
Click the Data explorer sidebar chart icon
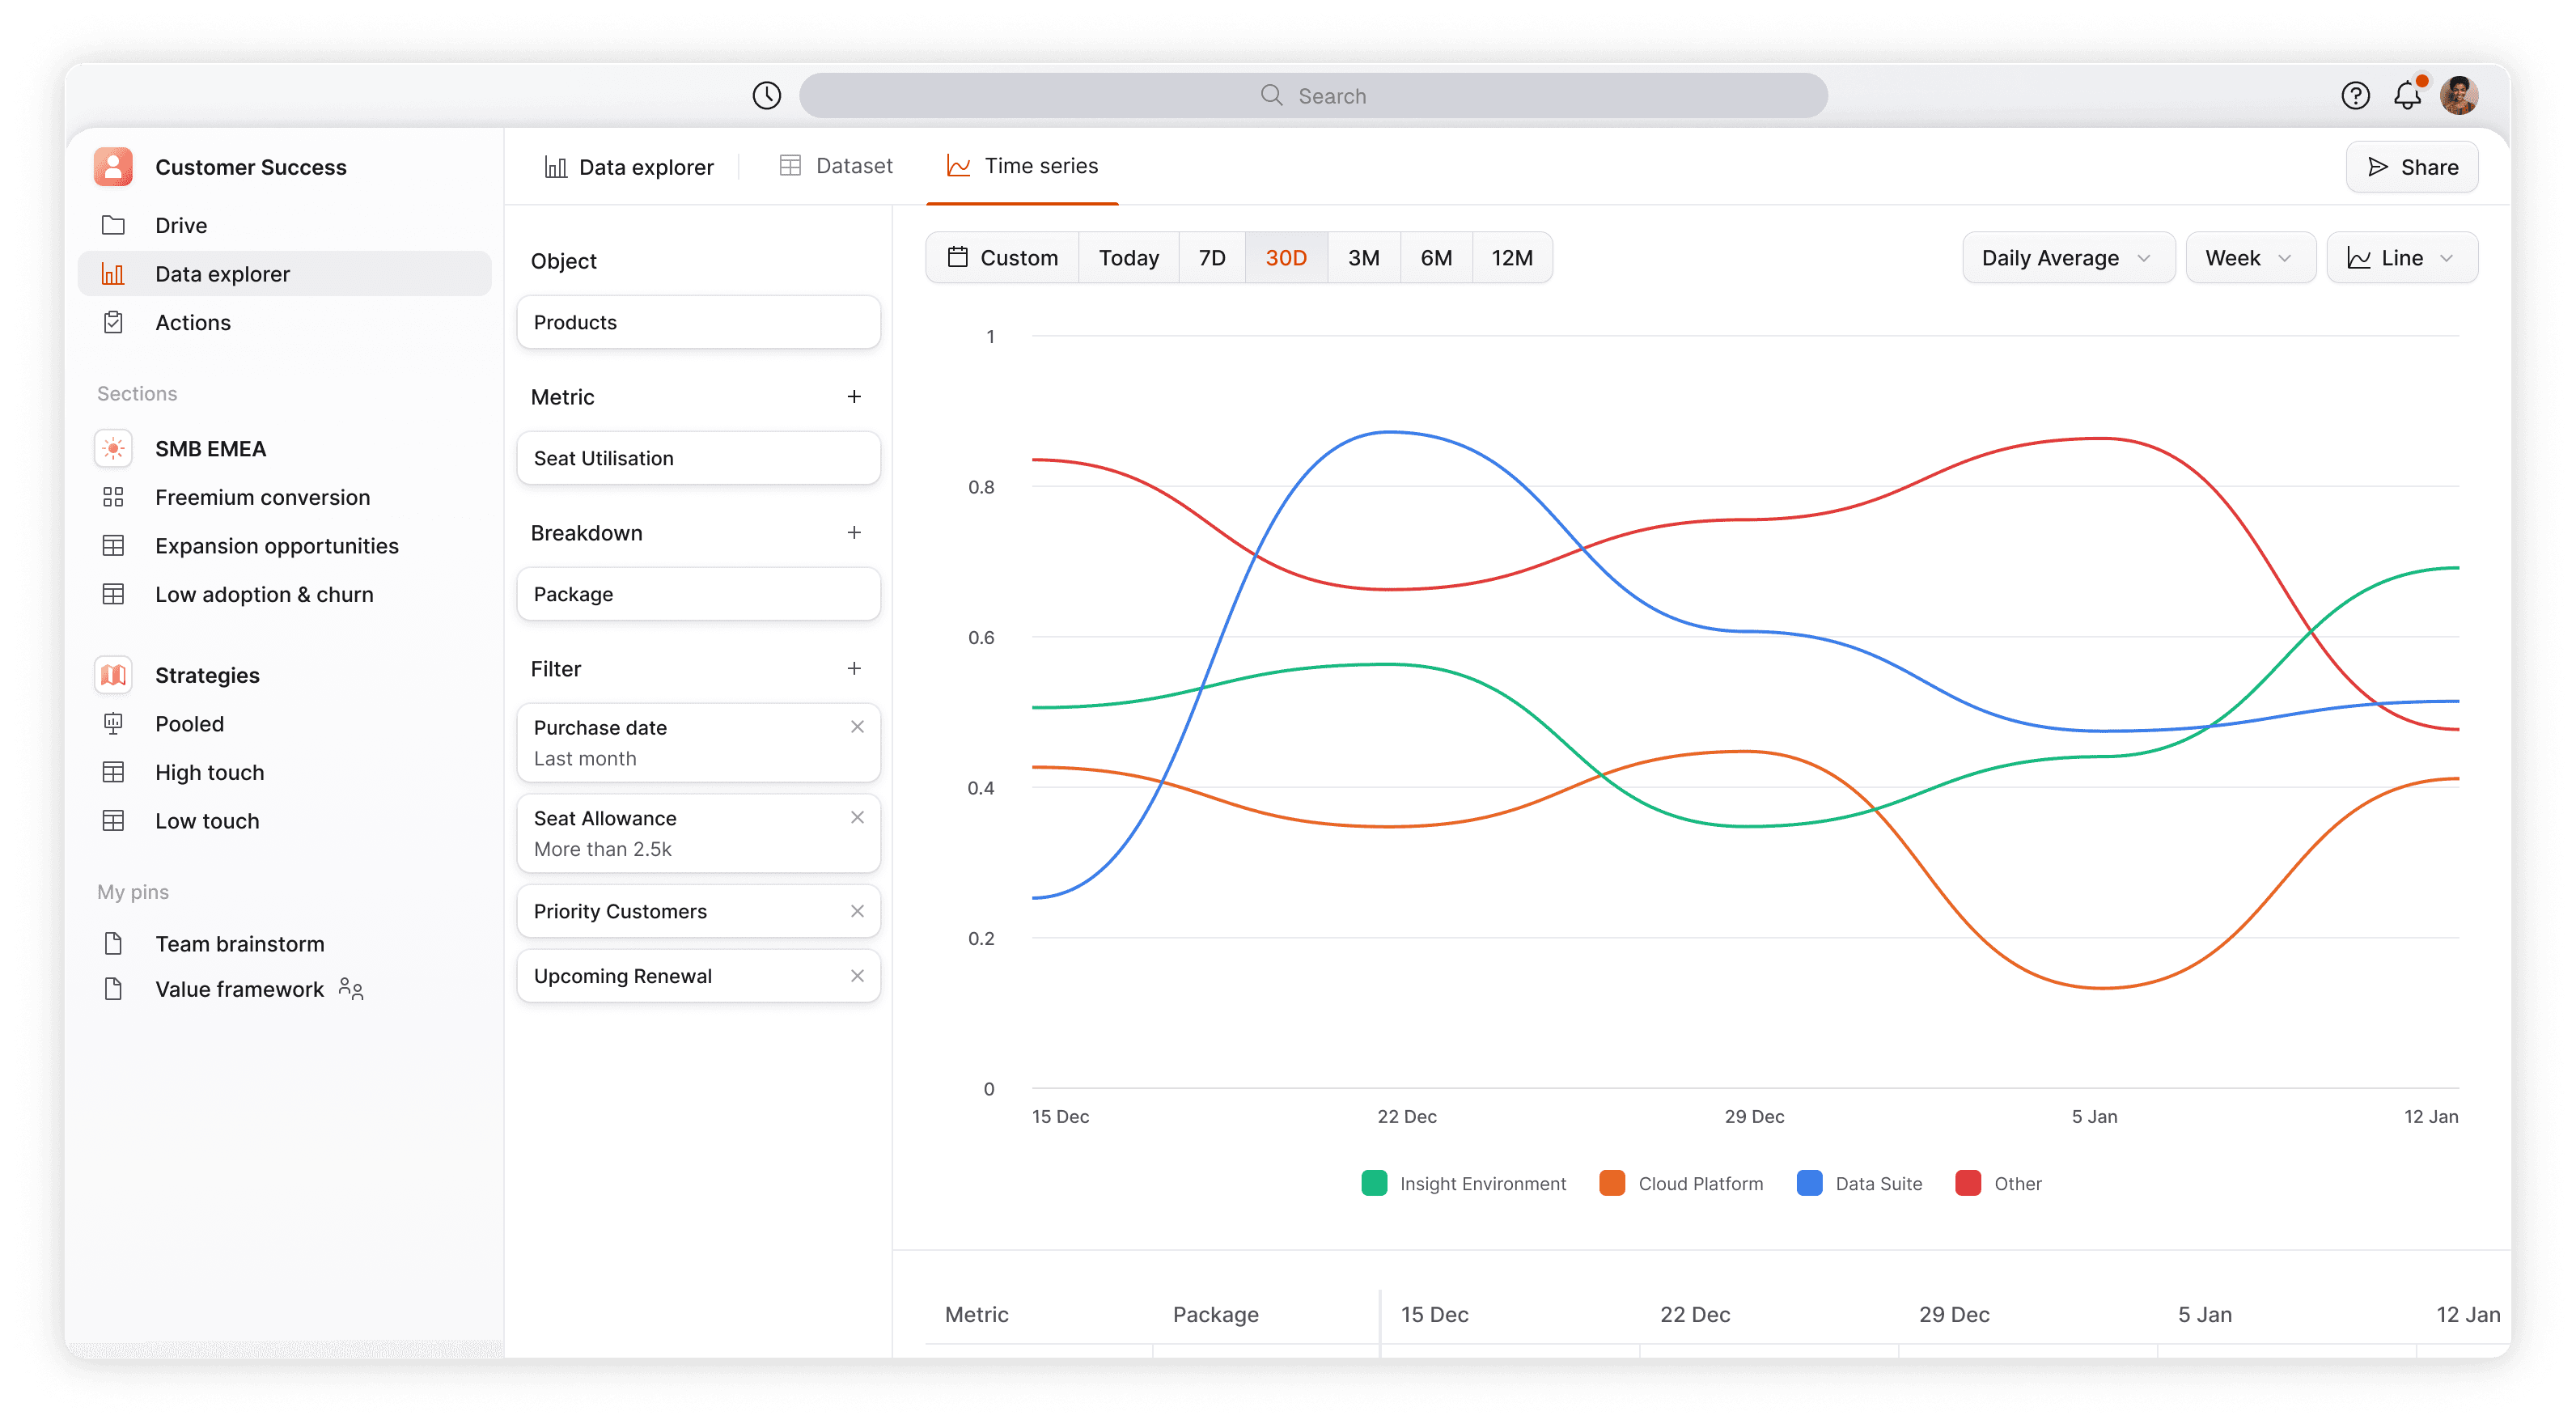pyautogui.click(x=113, y=274)
